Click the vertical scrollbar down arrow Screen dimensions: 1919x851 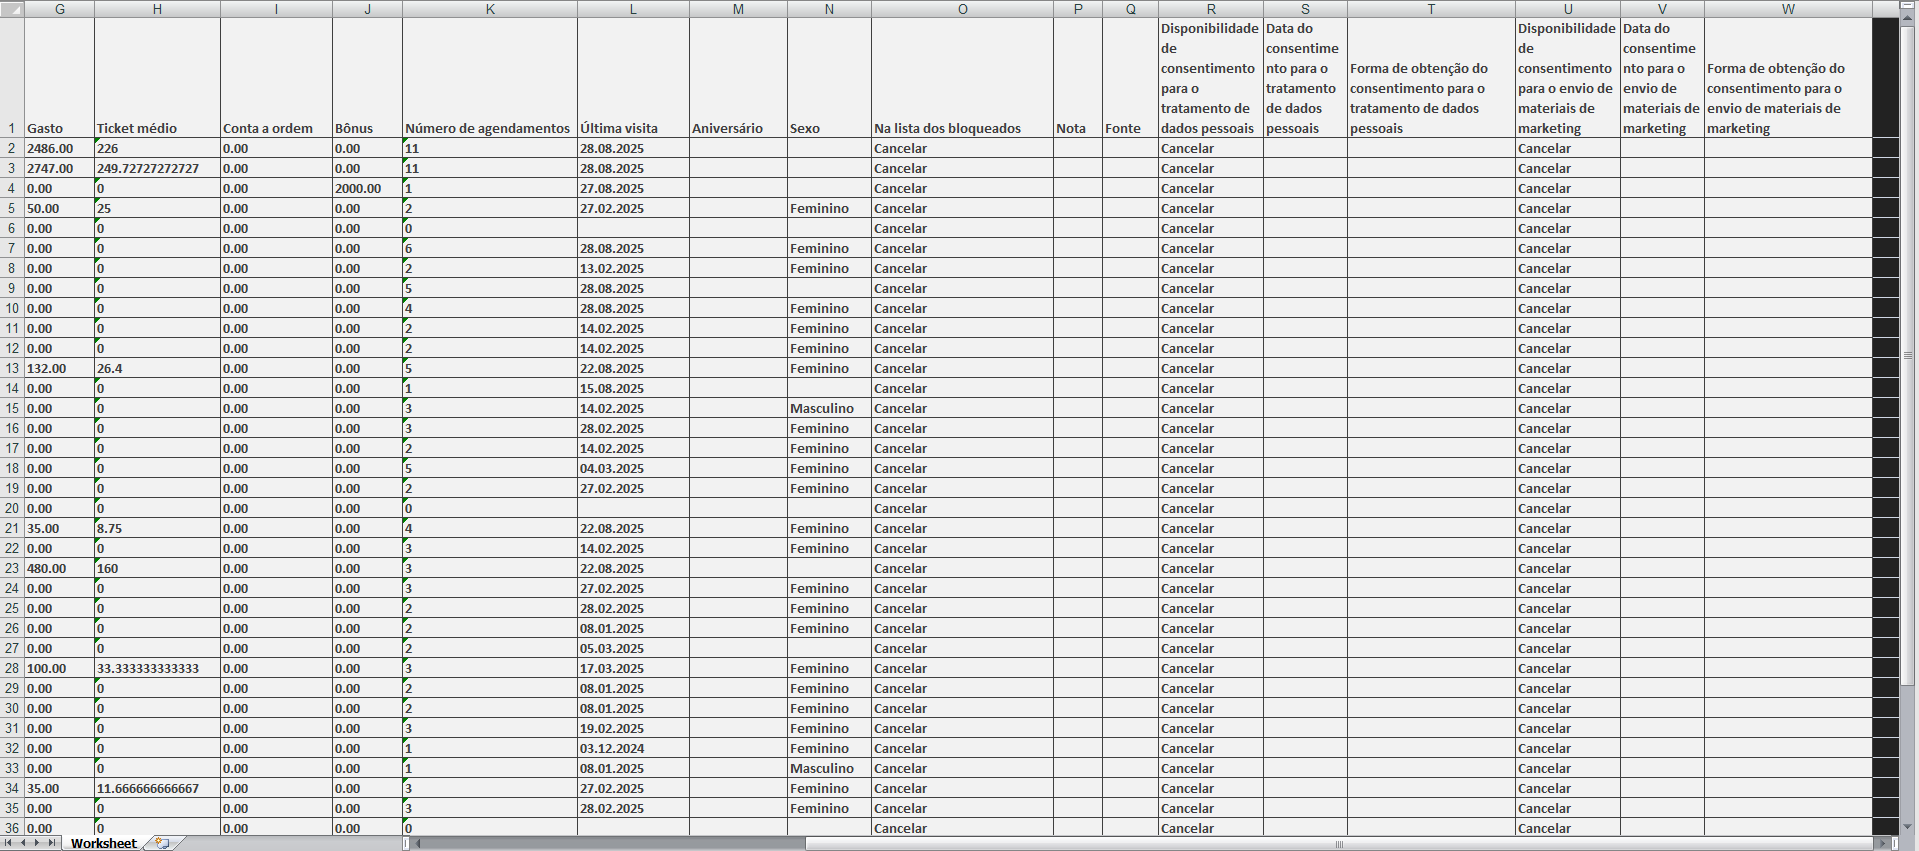[x=1908, y=826]
